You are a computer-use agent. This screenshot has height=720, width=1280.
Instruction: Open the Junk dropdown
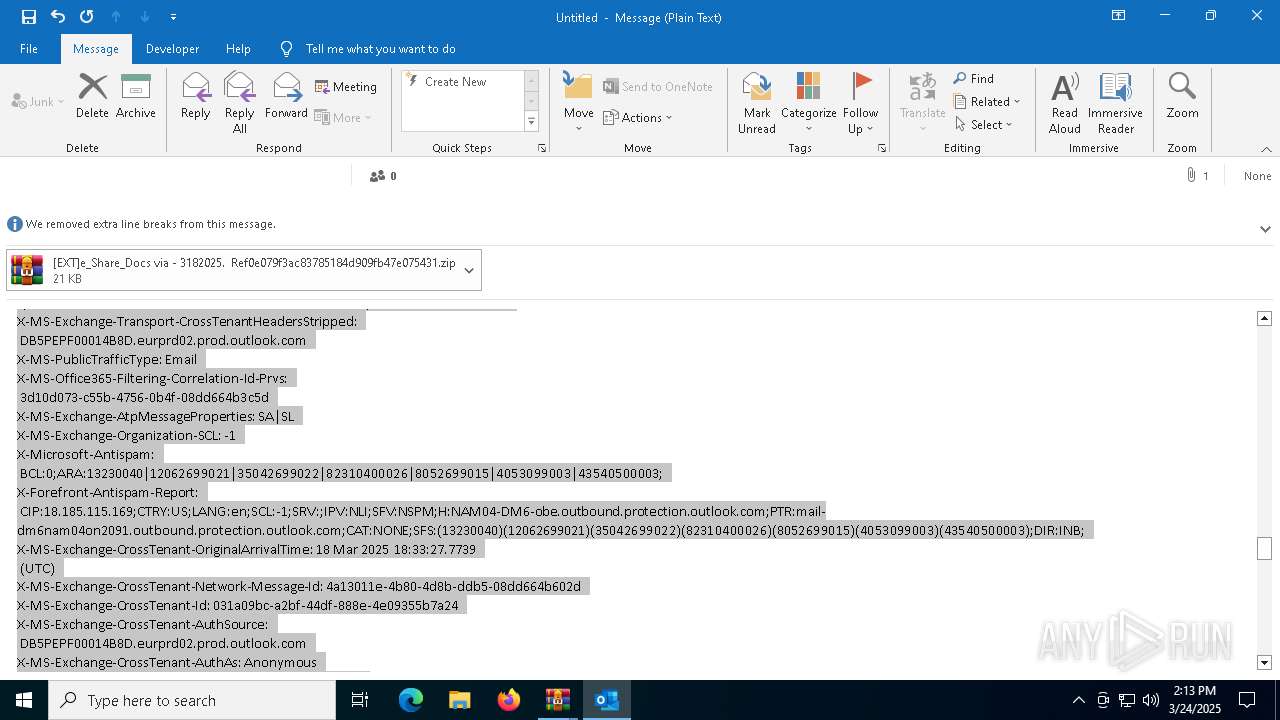pyautogui.click(x=38, y=101)
